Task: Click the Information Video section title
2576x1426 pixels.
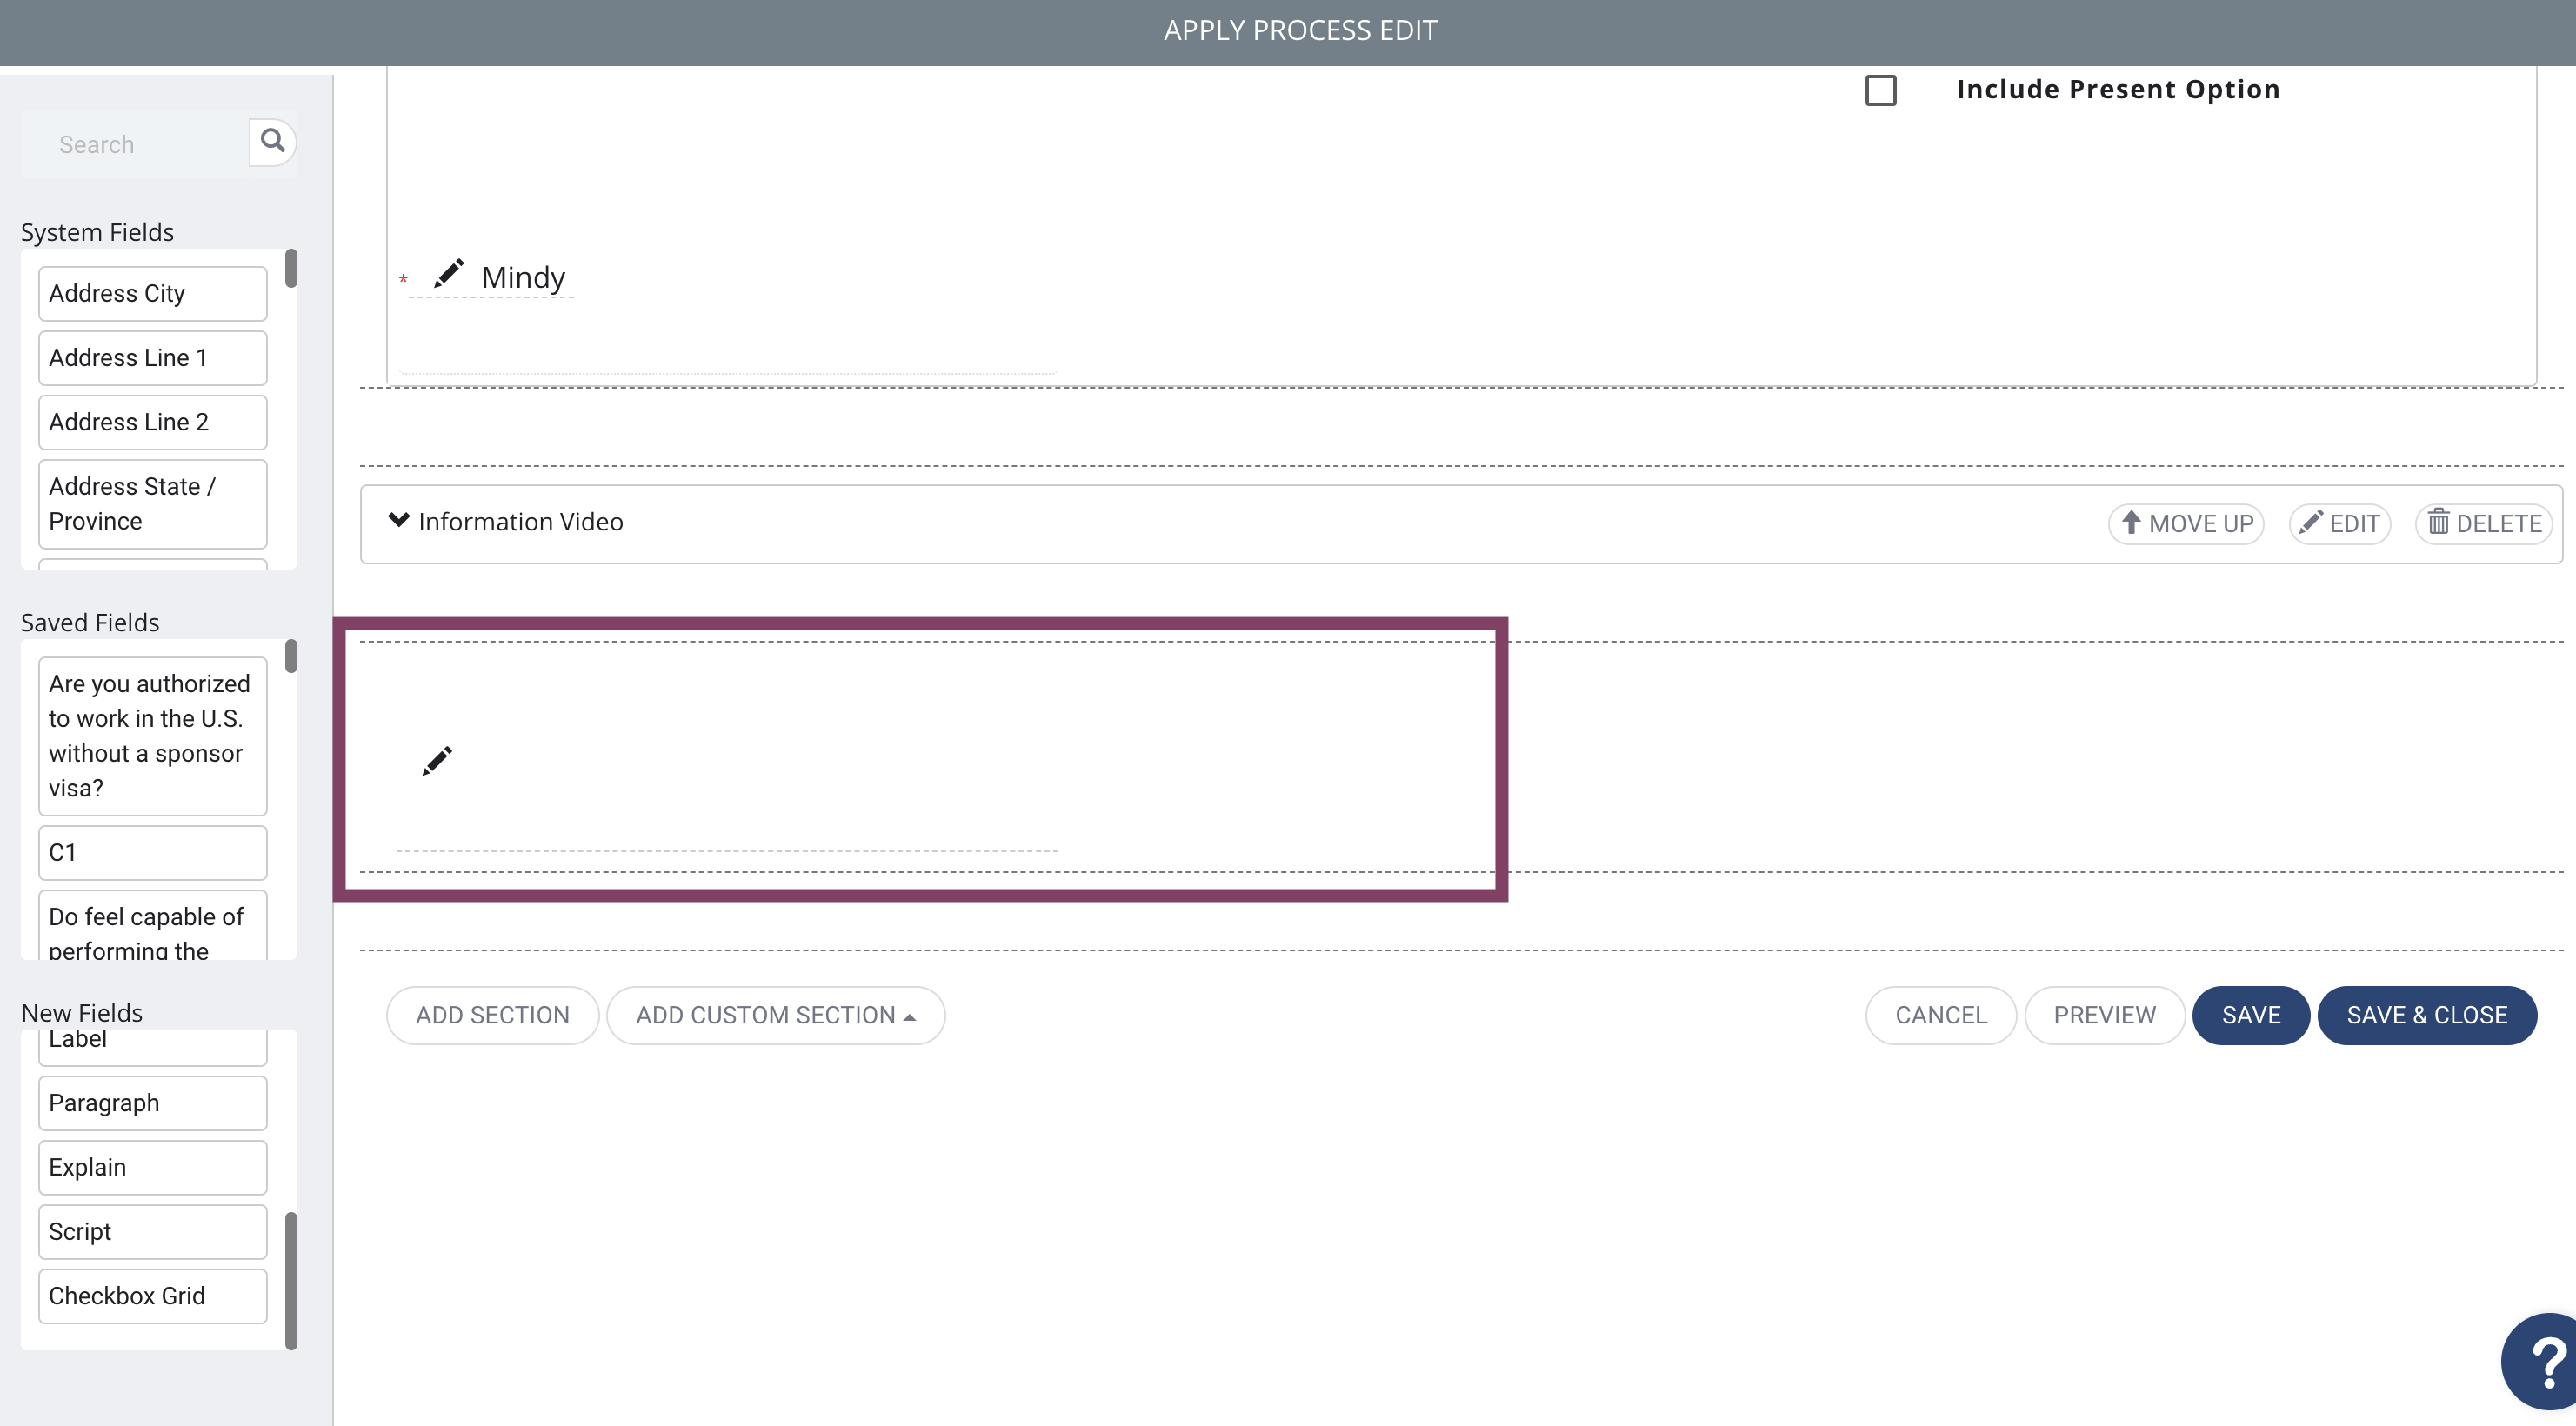Action: (x=520, y=522)
